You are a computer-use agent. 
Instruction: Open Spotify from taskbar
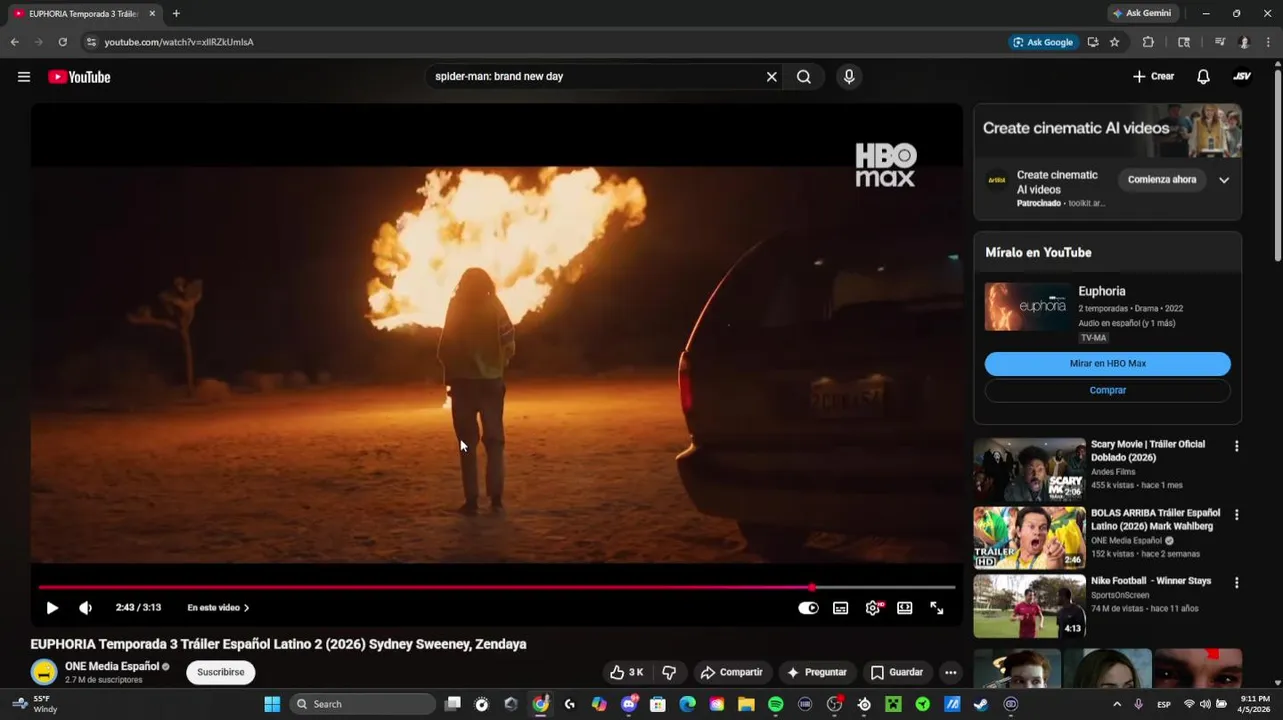[x=775, y=704]
